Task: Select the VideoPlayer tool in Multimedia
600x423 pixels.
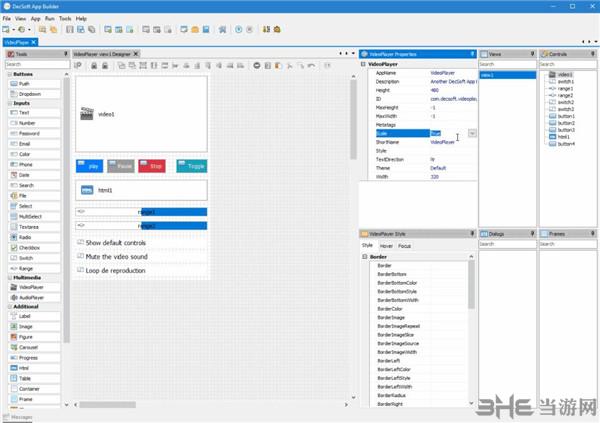Action: [x=34, y=287]
